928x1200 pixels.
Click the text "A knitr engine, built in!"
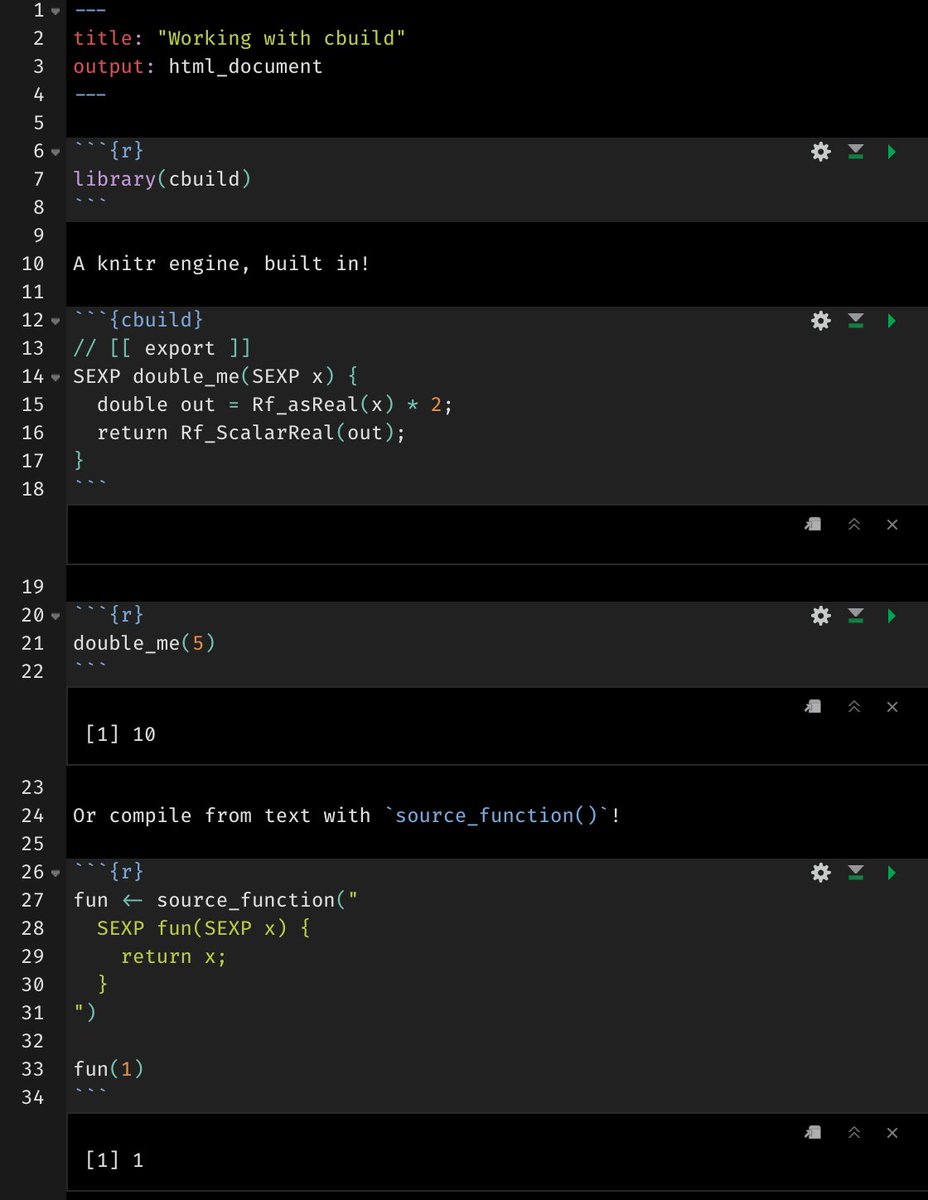tap(221, 264)
